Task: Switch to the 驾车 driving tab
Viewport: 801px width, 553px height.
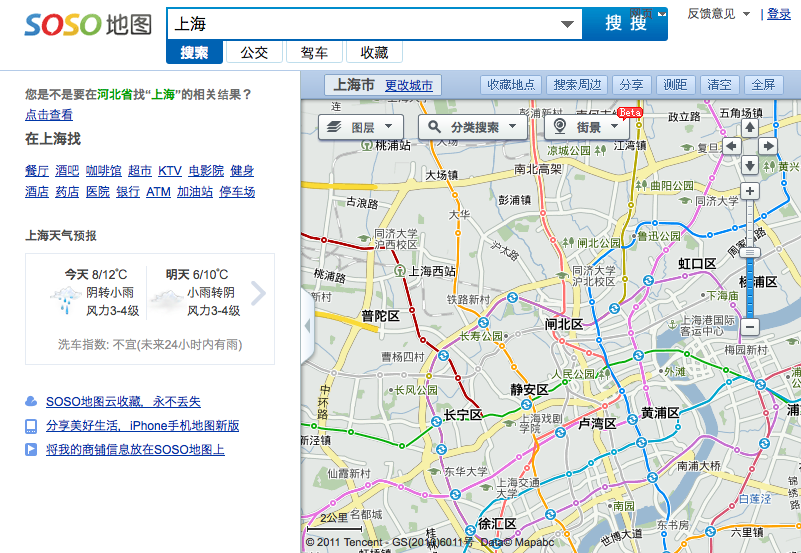Action: click(314, 53)
